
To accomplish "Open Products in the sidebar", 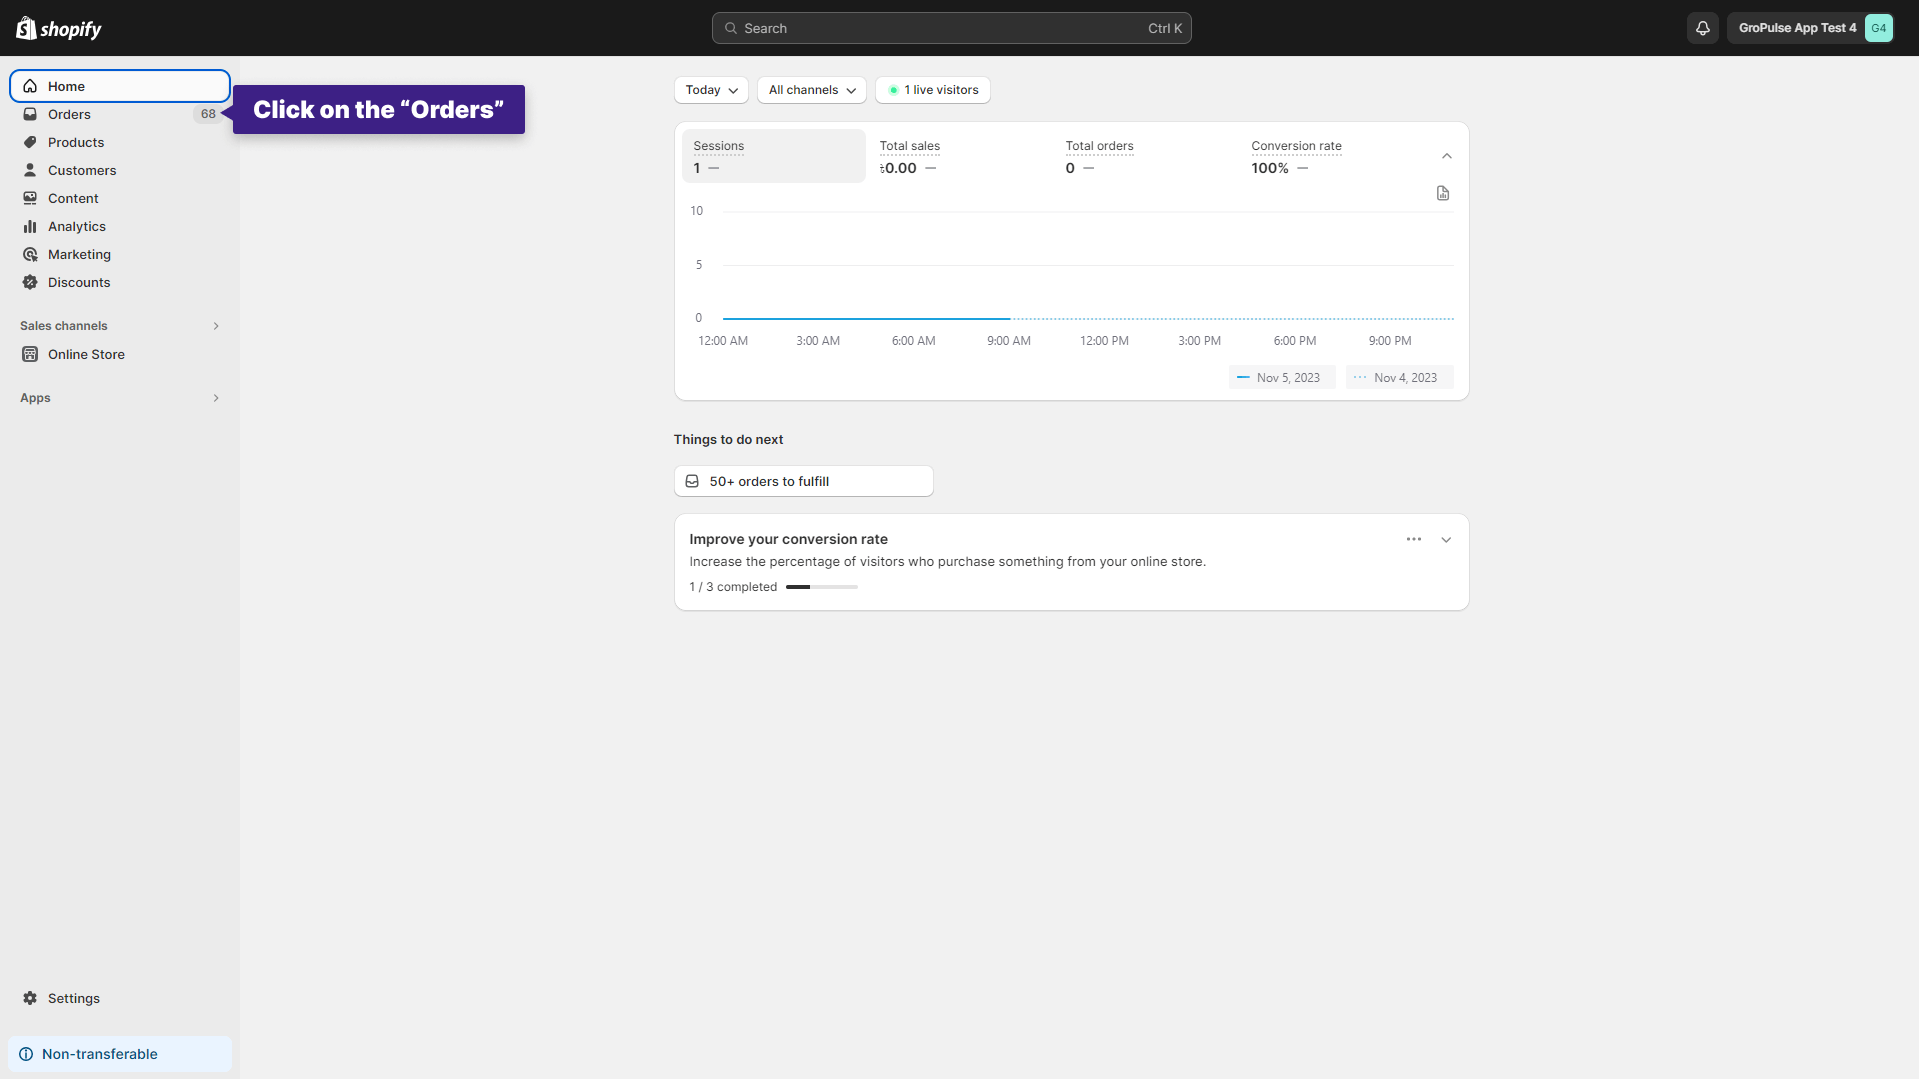I will (x=120, y=142).
